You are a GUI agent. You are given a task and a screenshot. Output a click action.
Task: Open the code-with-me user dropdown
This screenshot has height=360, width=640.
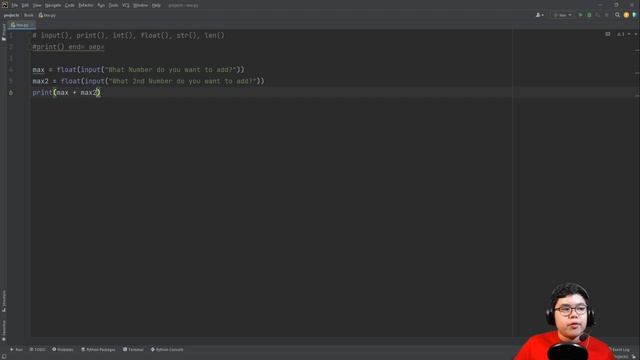[x=540, y=15]
